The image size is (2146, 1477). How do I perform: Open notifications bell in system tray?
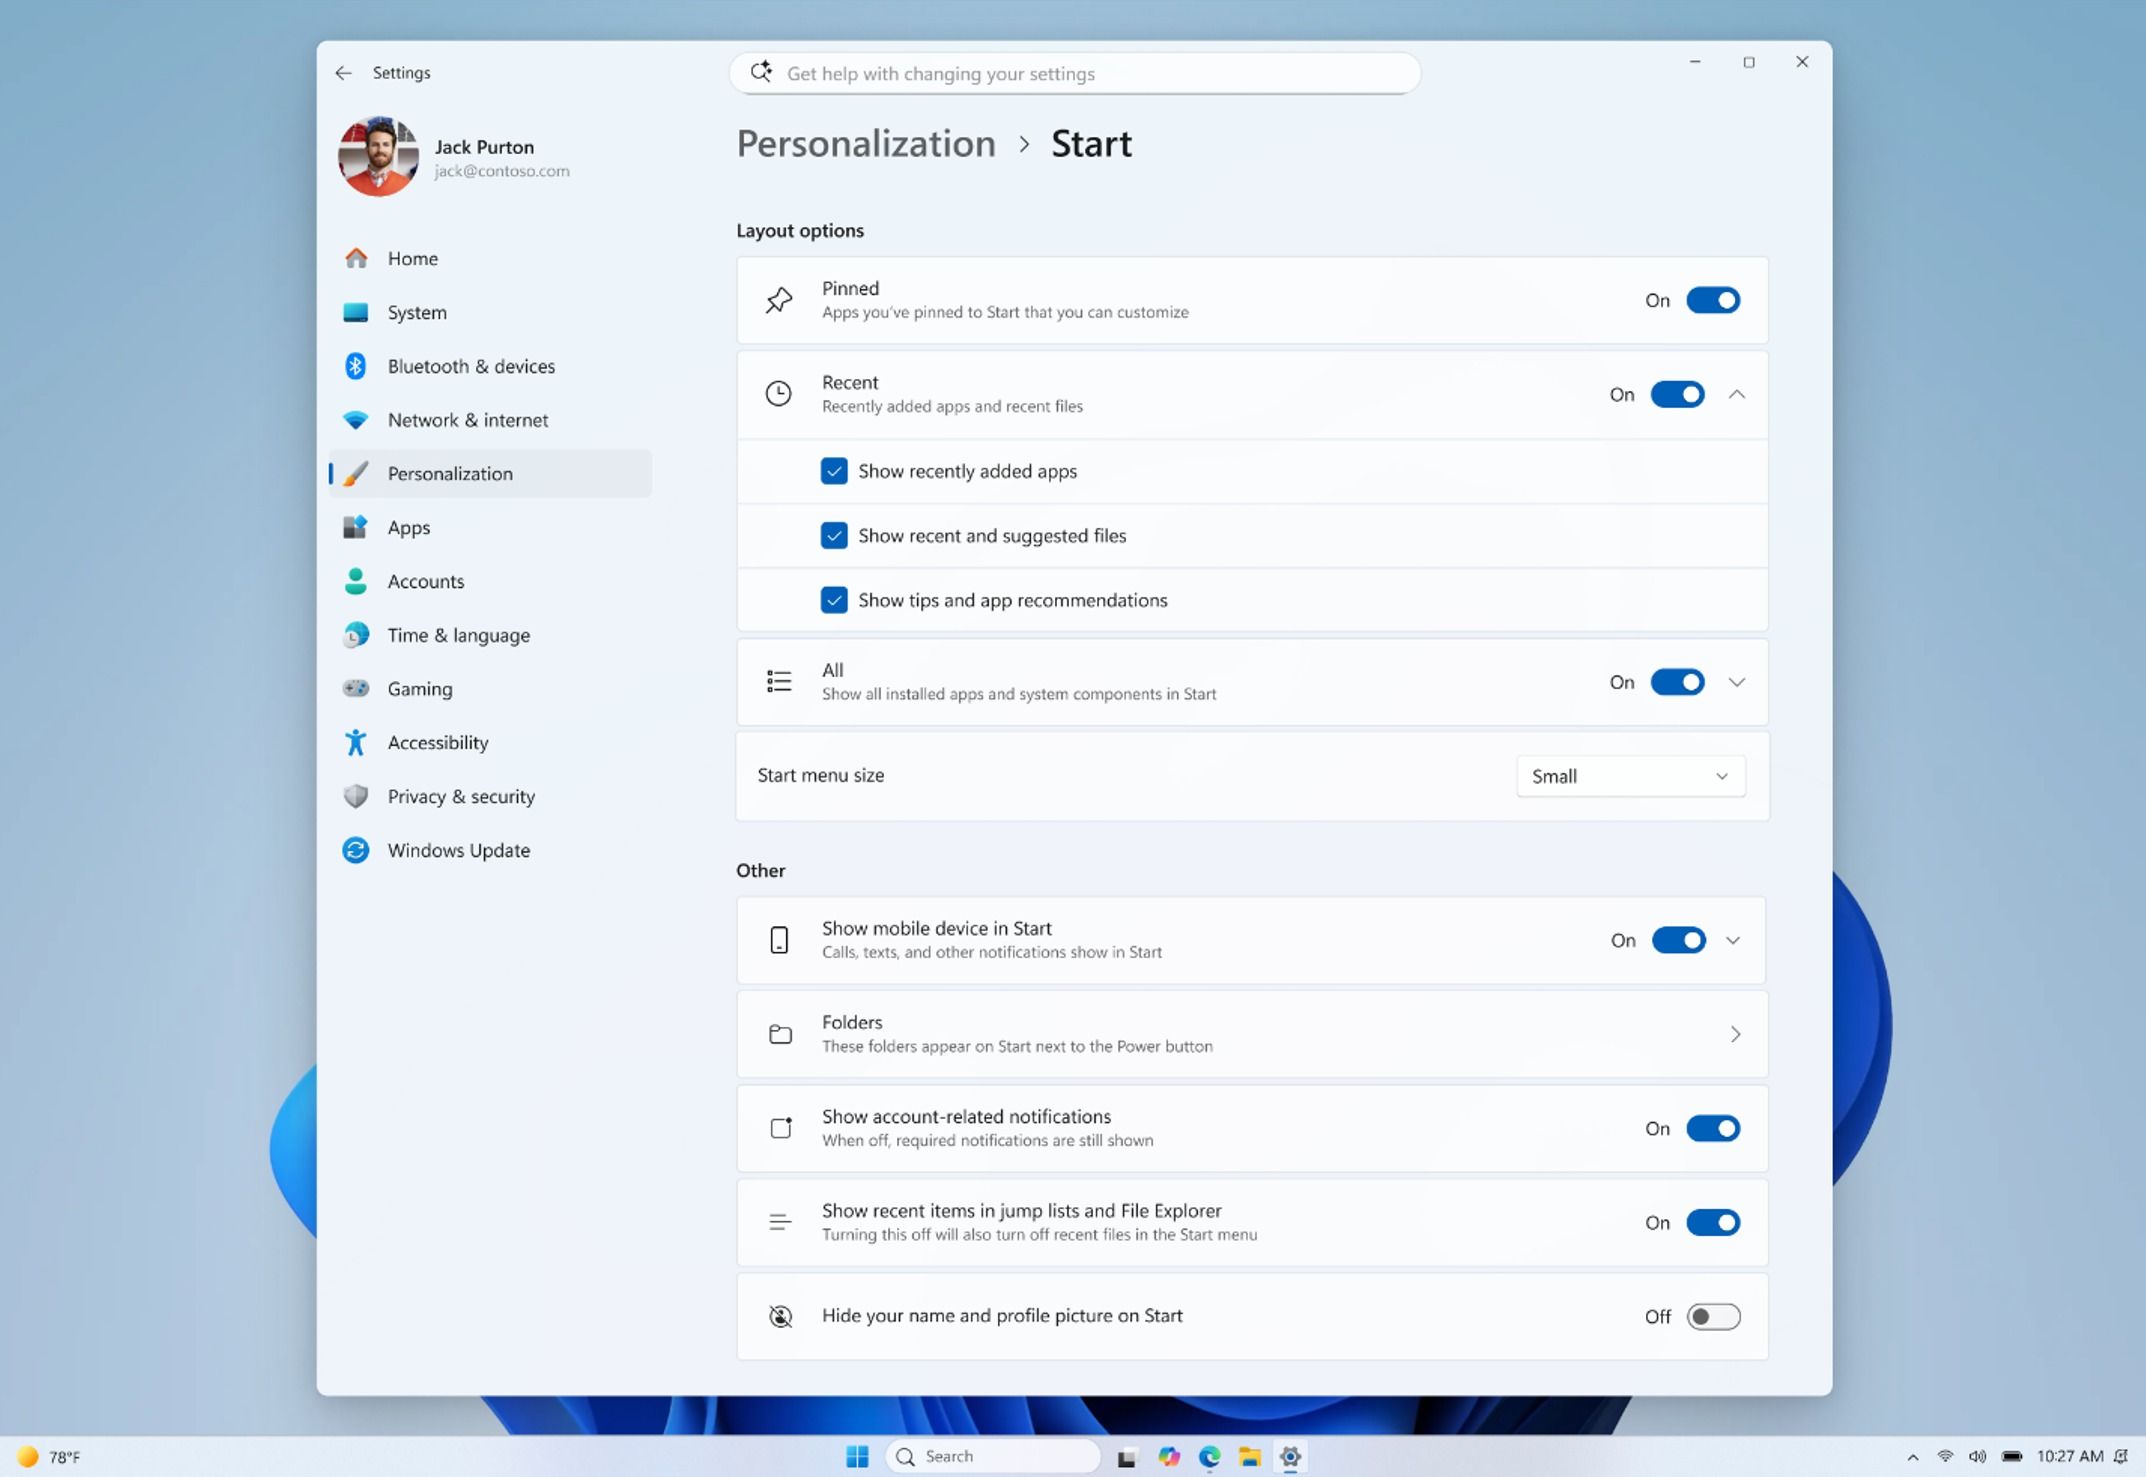(2122, 1457)
